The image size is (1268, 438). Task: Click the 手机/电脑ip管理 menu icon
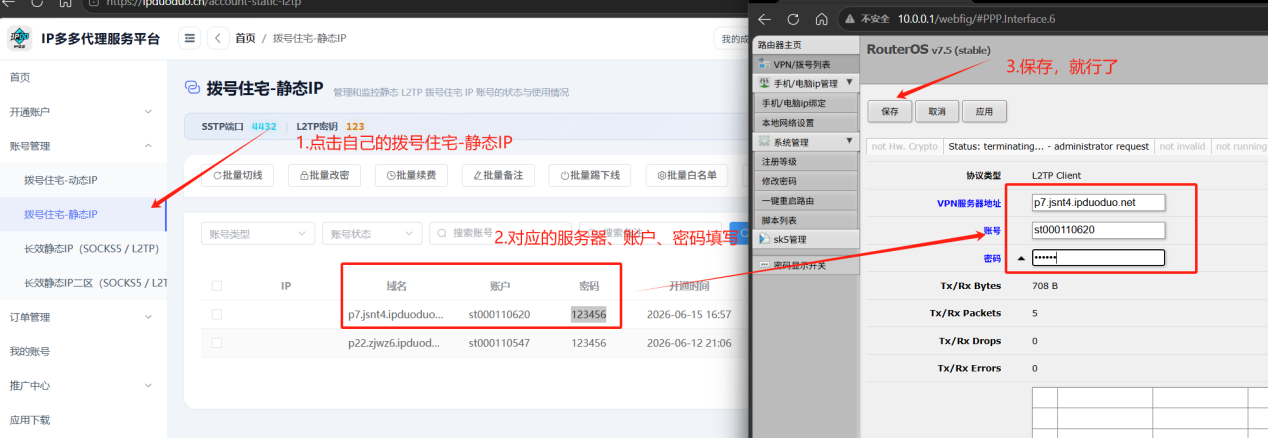click(x=765, y=82)
